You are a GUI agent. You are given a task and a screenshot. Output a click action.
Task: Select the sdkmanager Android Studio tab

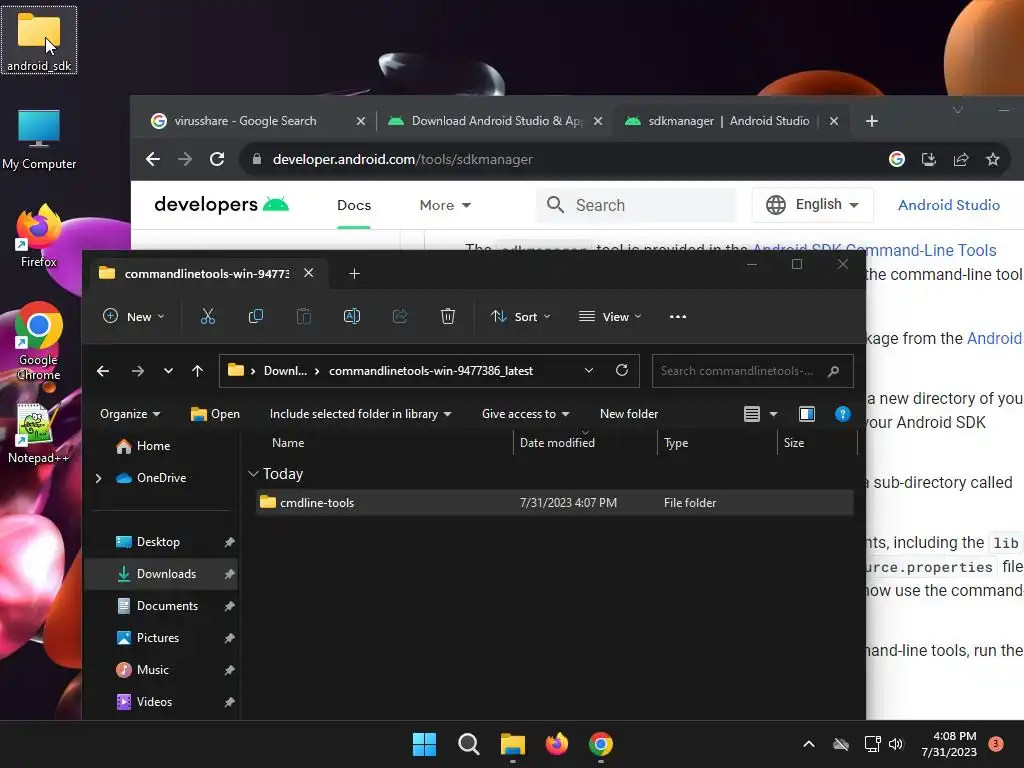(x=730, y=121)
